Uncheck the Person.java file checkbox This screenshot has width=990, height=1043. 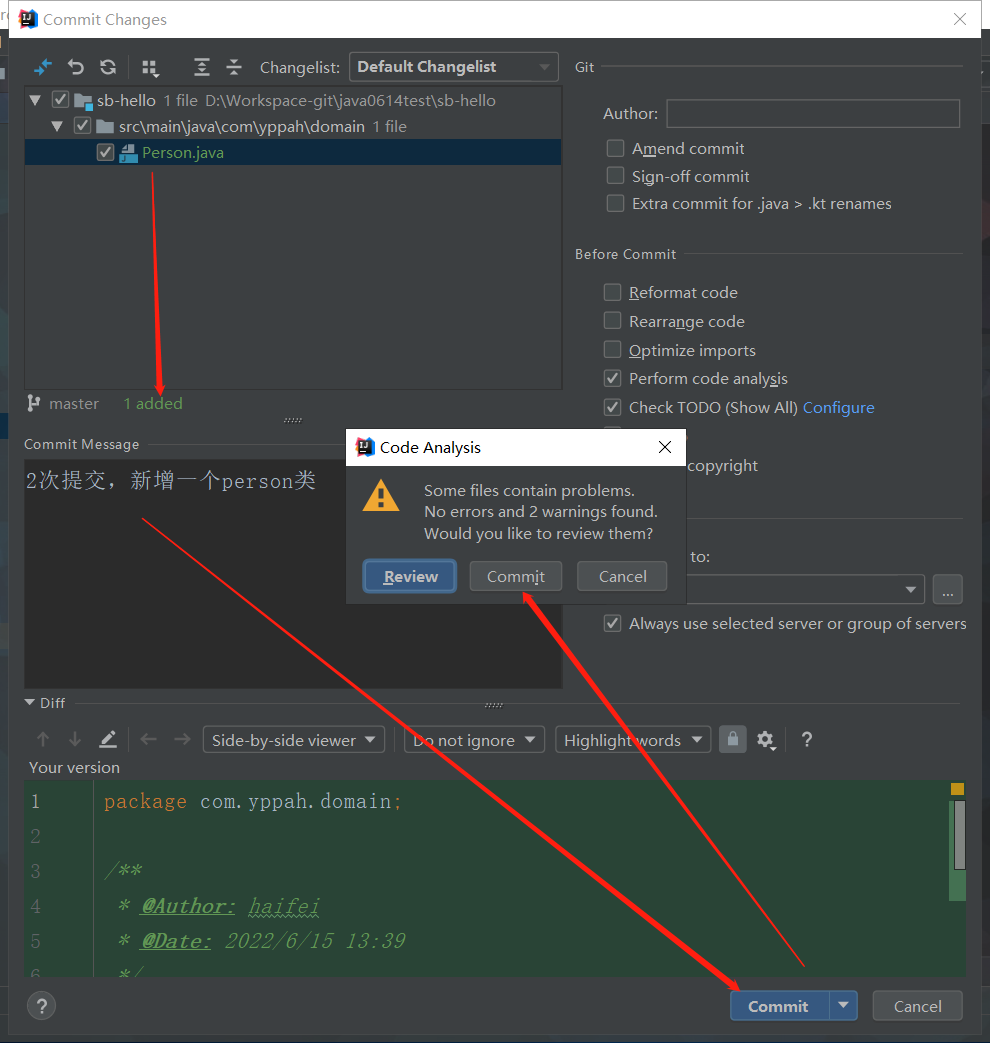coord(105,153)
